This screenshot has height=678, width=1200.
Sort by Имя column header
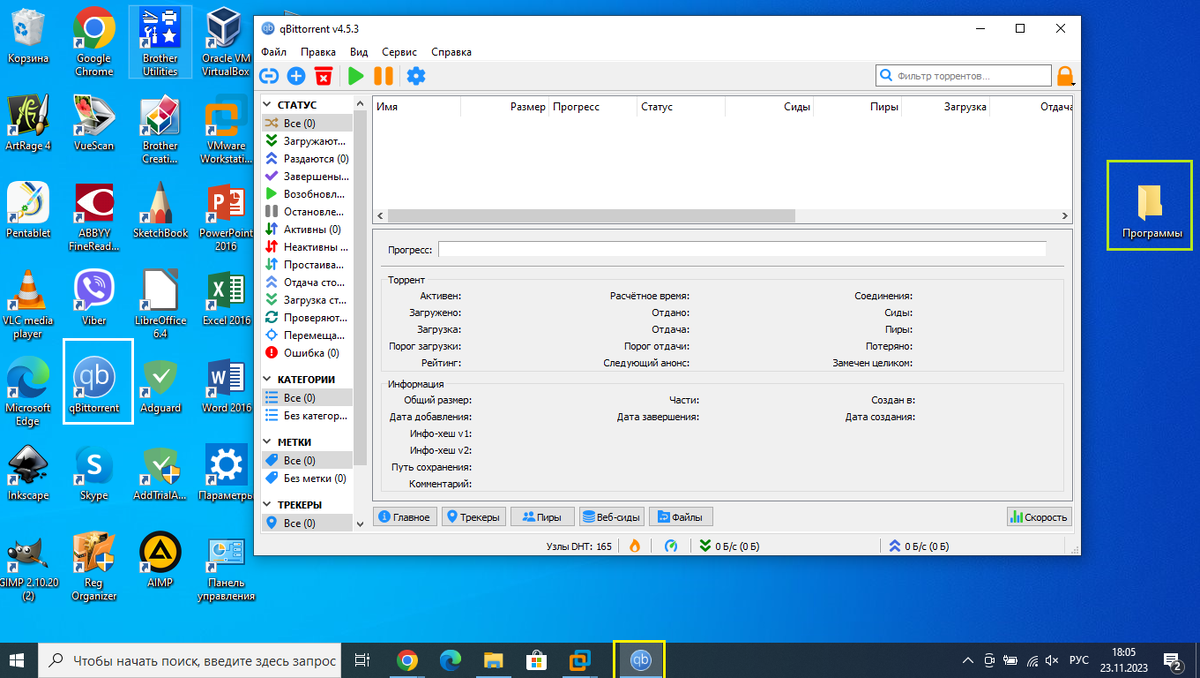click(417, 107)
